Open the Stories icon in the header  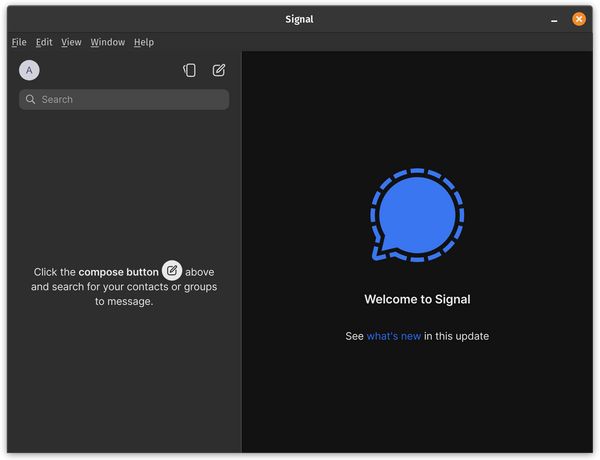click(x=189, y=70)
